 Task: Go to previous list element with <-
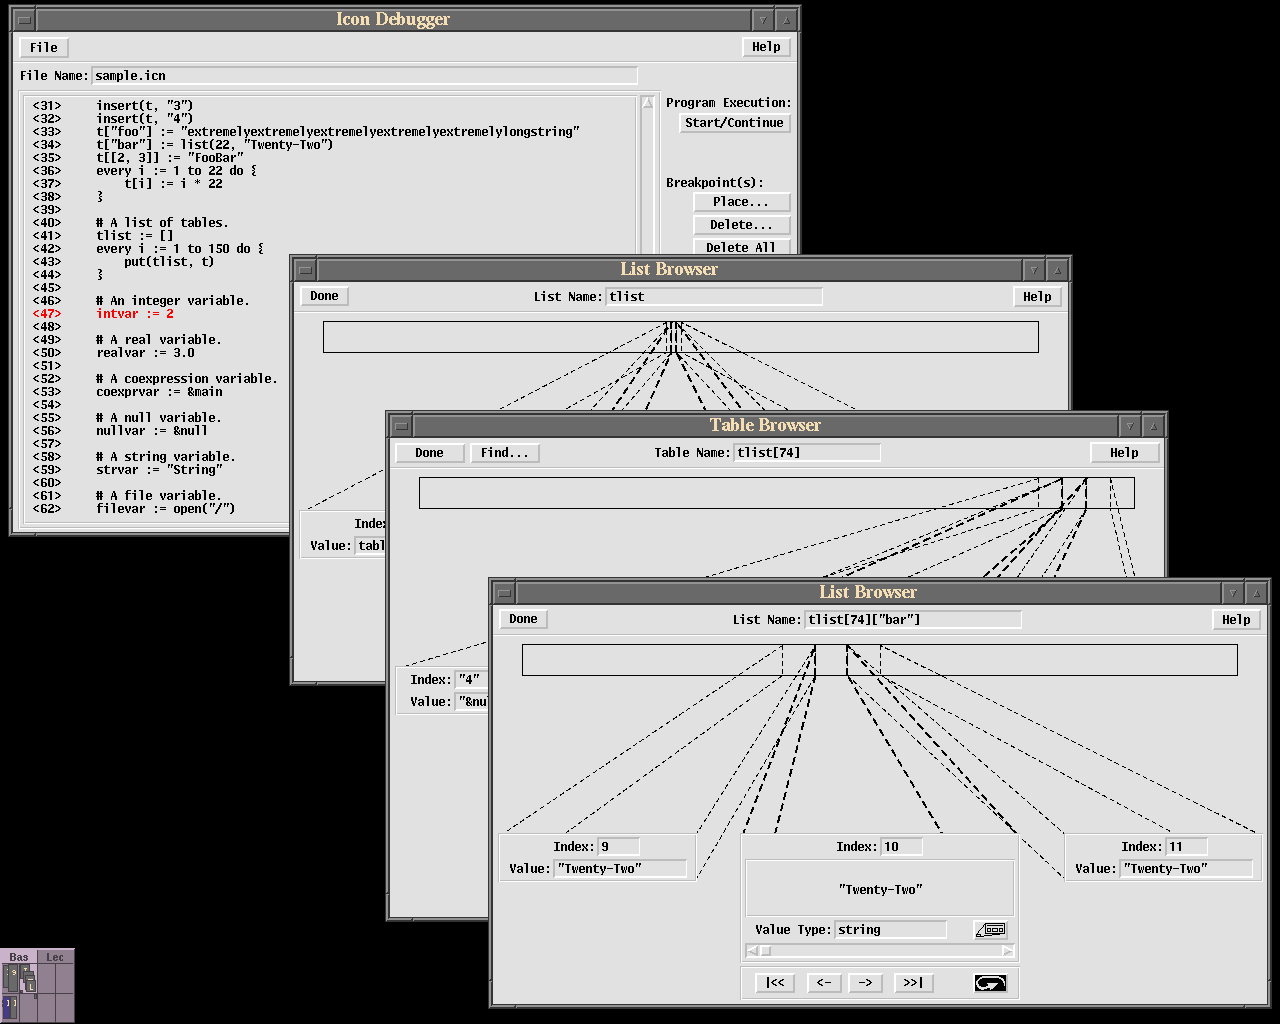click(x=823, y=983)
